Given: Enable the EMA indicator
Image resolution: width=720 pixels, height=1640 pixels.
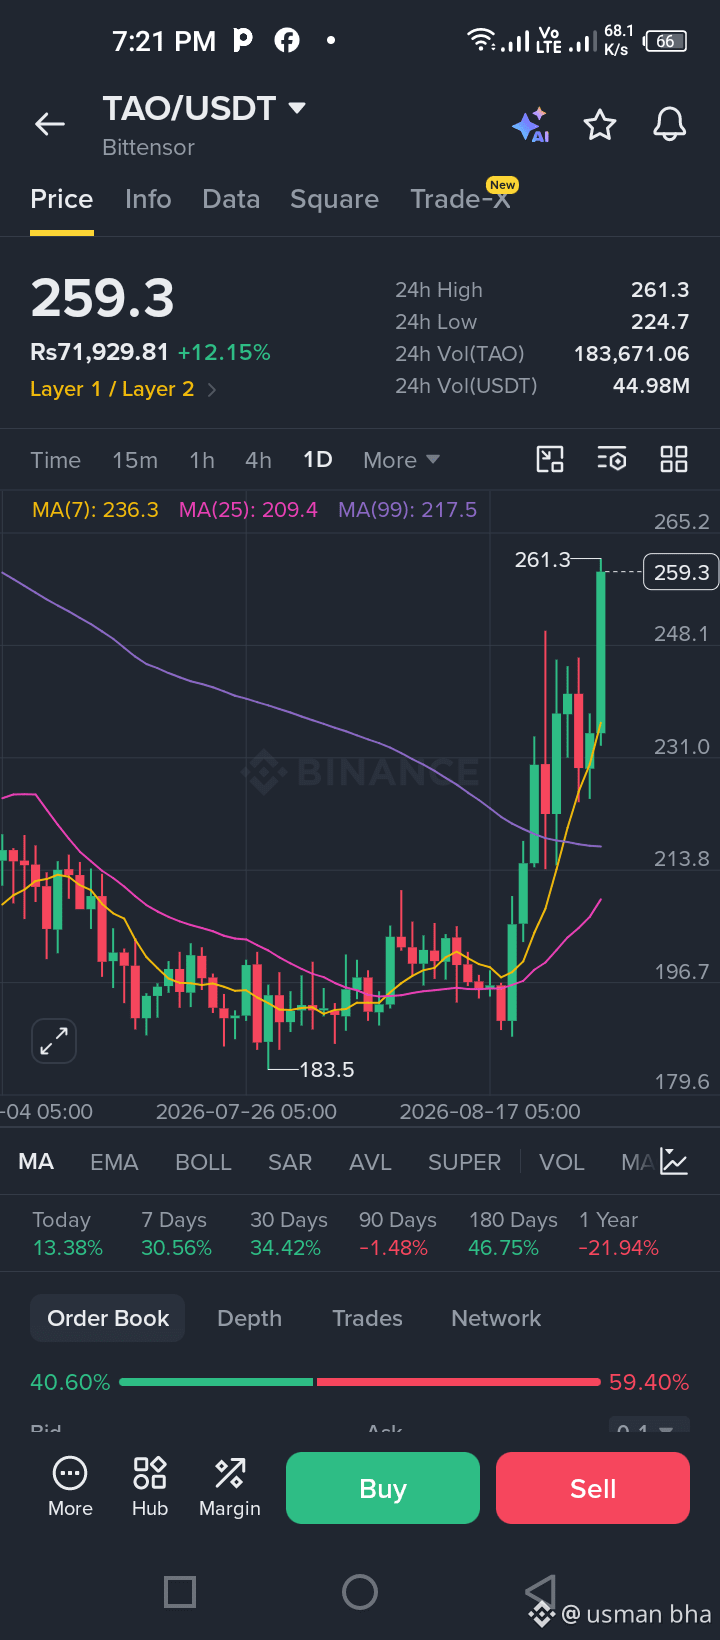Looking at the screenshot, I should (x=114, y=1162).
